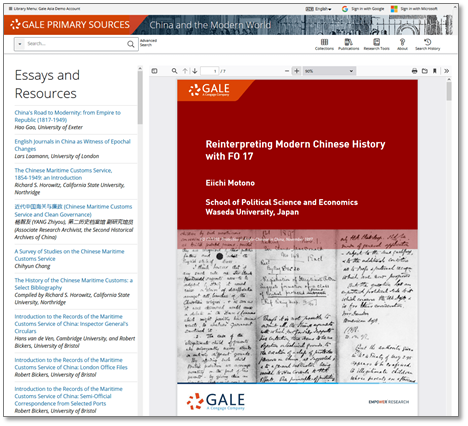Click the PDF cover page title
468x426 pixels.
point(295,150)
